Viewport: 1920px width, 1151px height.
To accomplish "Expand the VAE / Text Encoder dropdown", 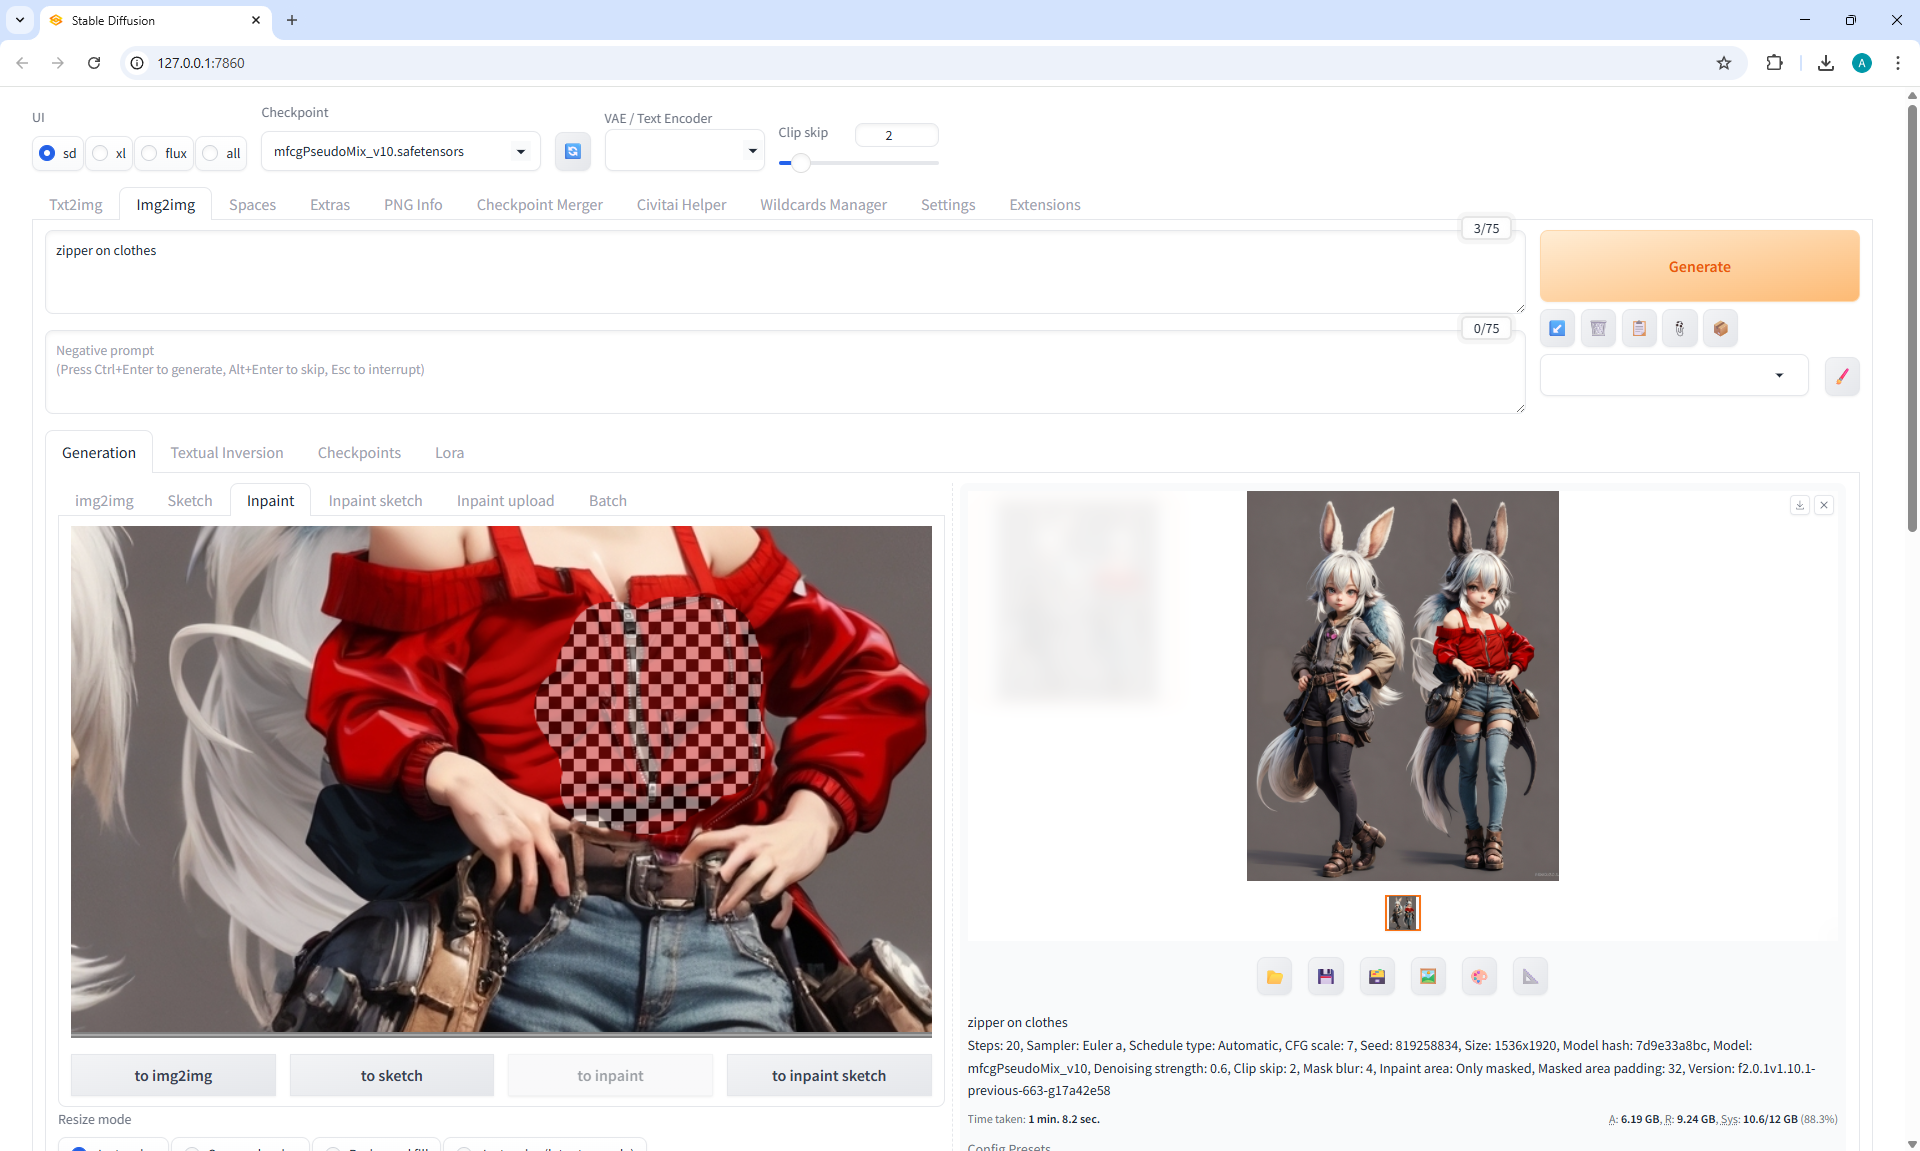I will [x=684, y=151].
